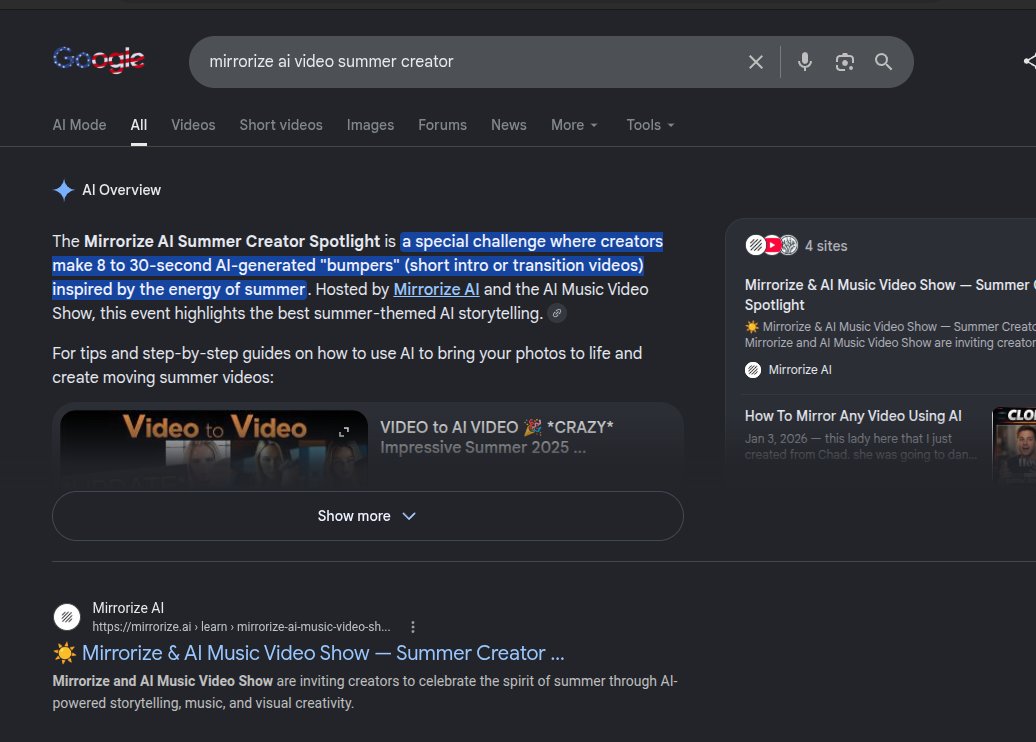Click the Jan 3, 2026 snippet text
Viewport: 1036px width, 742px height.
(x=861, y=447)
